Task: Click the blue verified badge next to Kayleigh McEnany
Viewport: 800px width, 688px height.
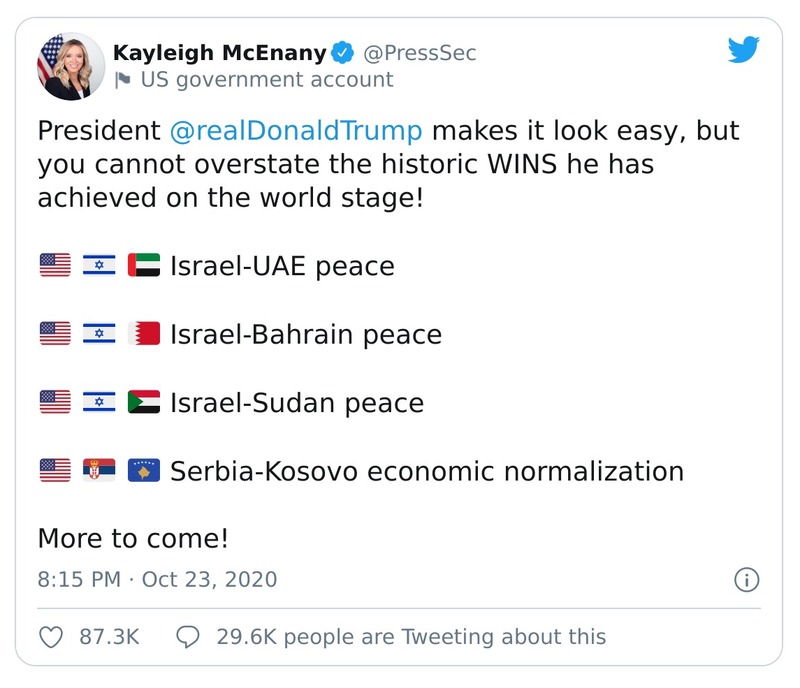Action: [x=344, y=54]
